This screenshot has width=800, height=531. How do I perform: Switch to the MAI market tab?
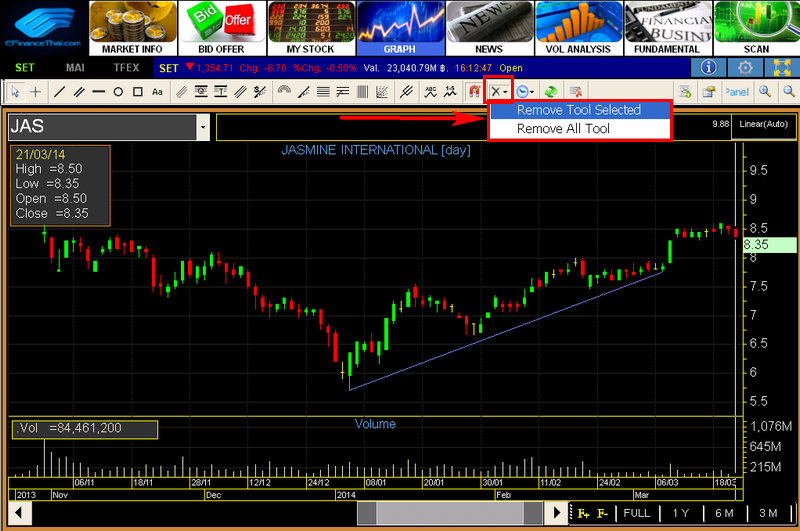(x=75, y=67)
